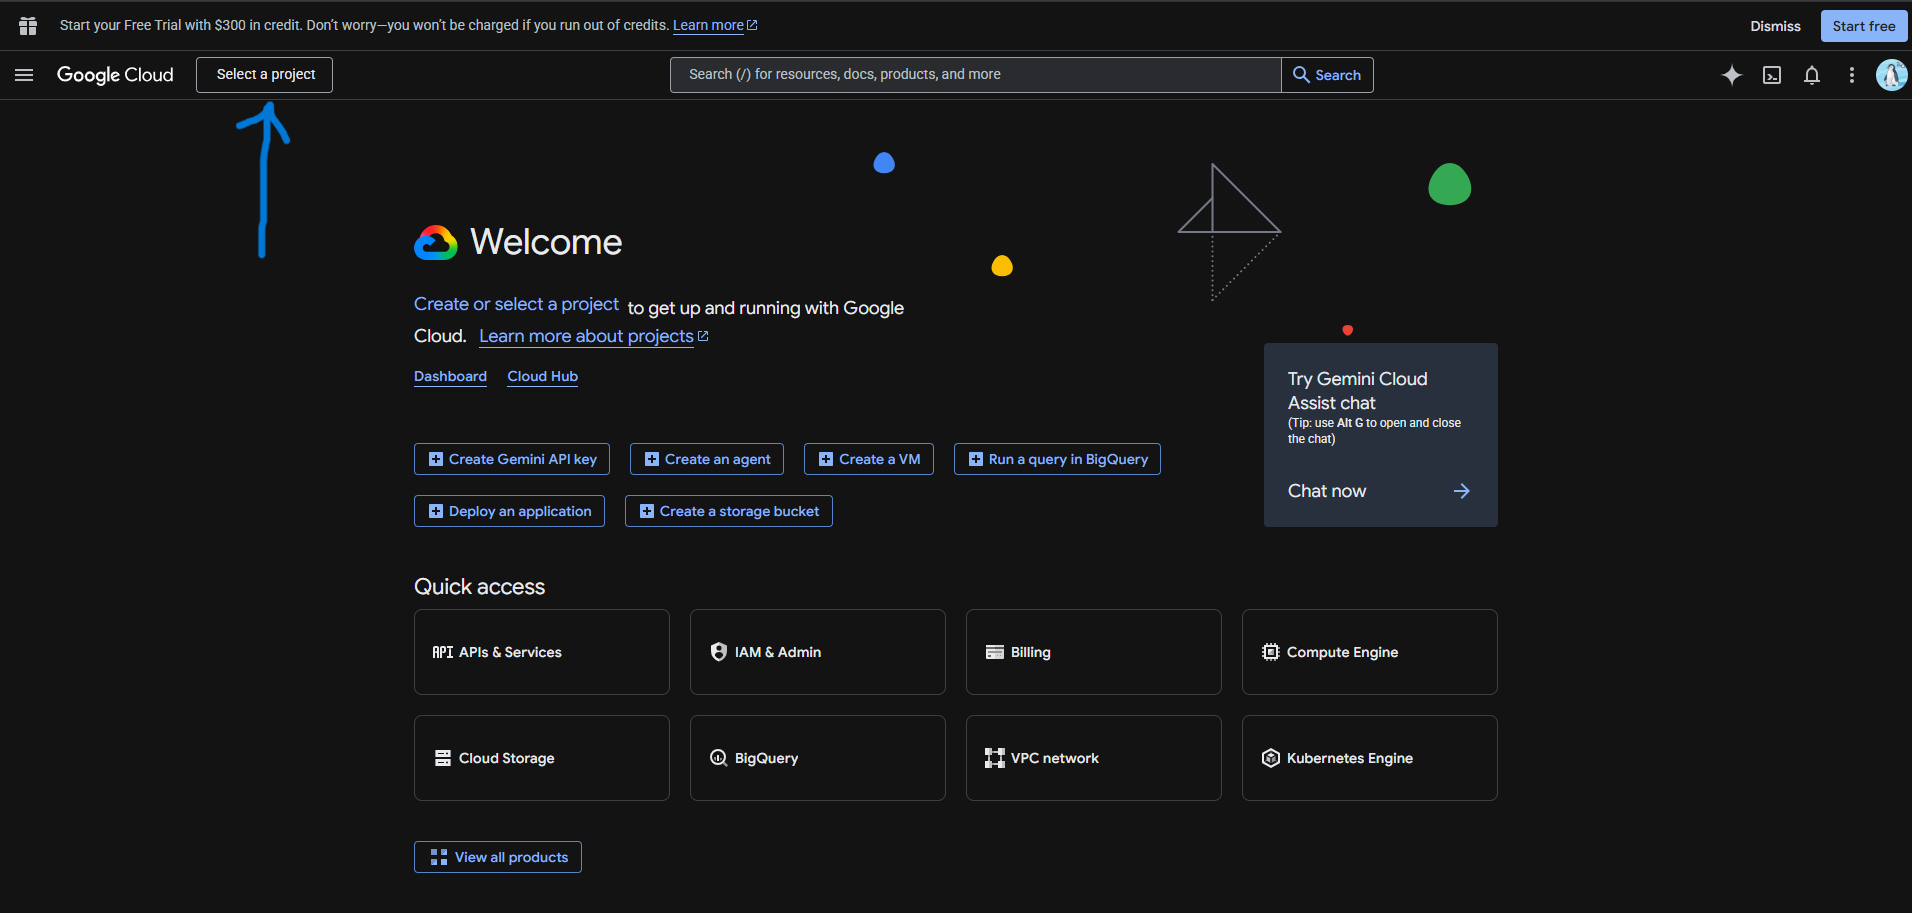Click the Quick access heading
1912x913 pixels.
480,587
